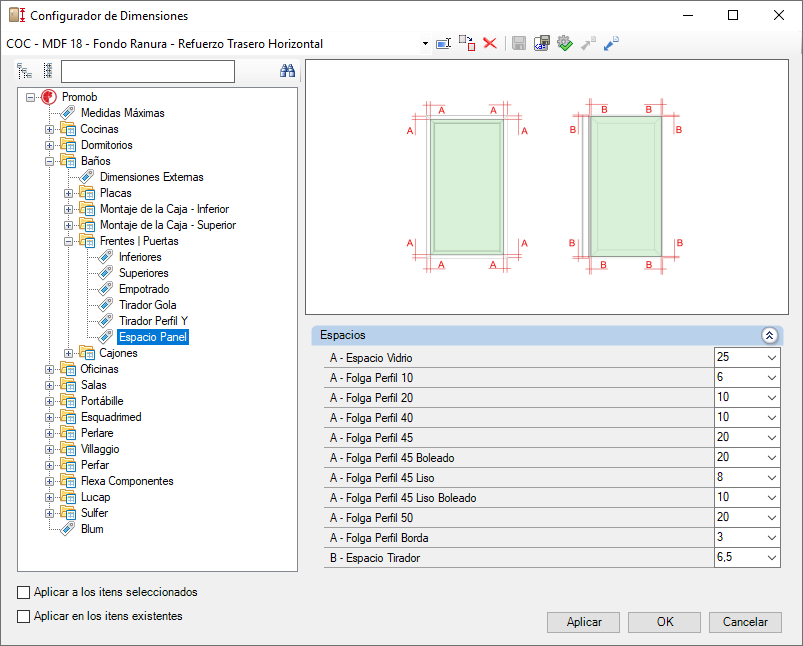Click the tag icon beside Tirador Gola
The image size is (803, 646).
click(x=105, y=305)
